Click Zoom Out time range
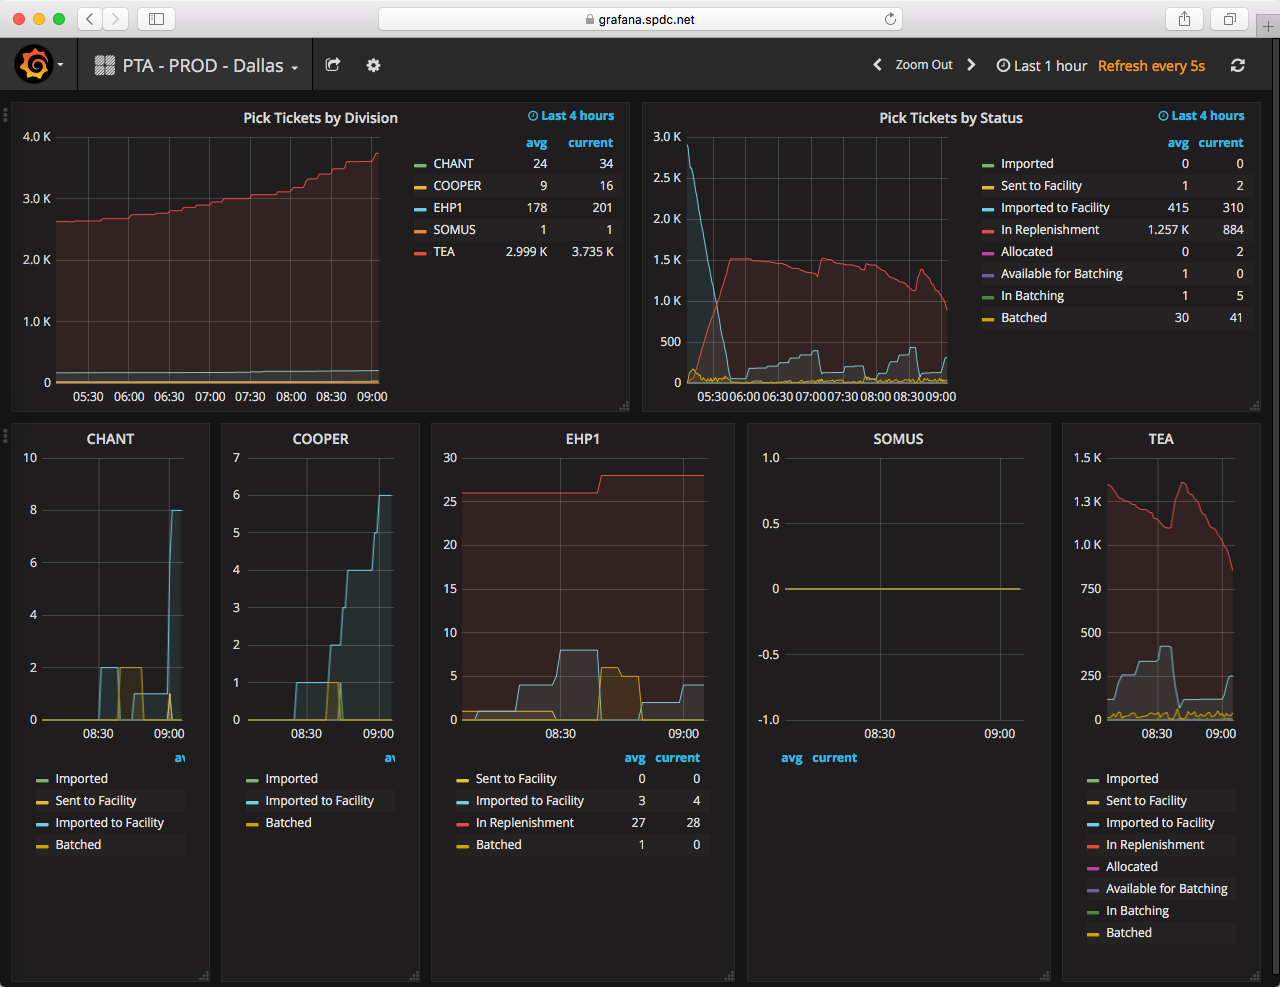Viewport: 1280px width, 987px height. (924, 65)
